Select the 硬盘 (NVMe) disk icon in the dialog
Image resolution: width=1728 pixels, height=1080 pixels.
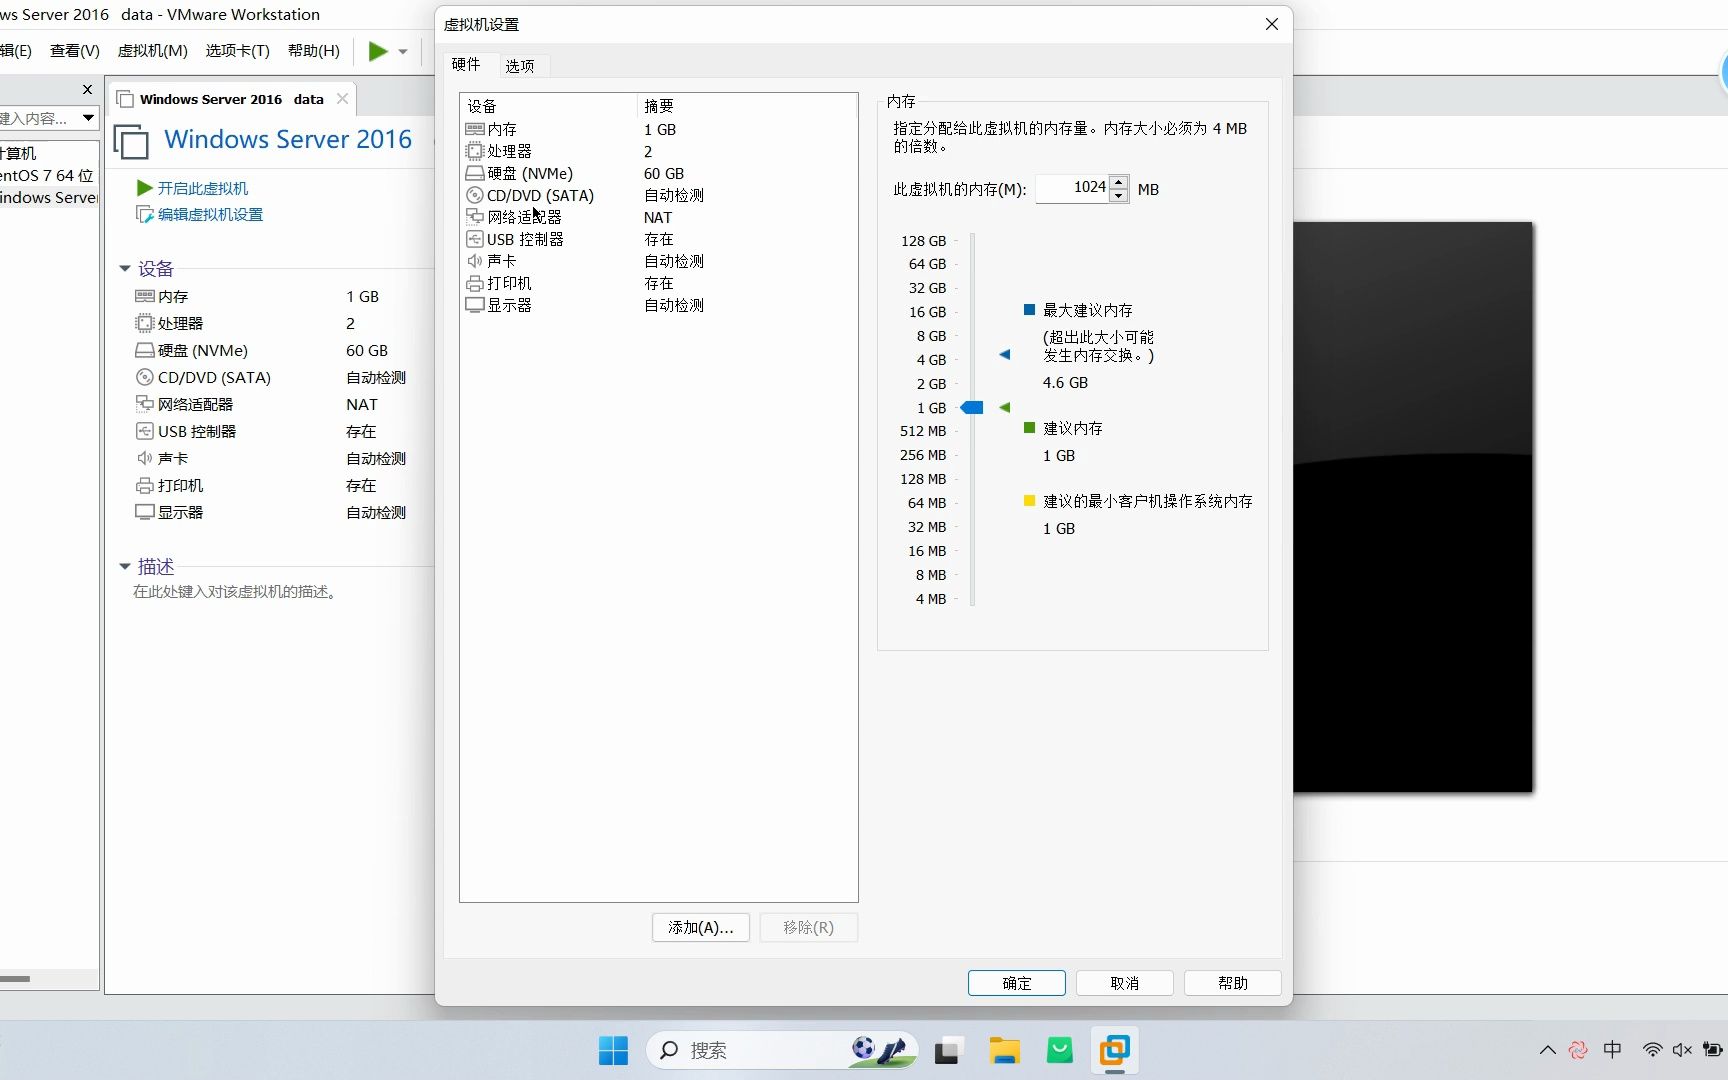click(x=475, y=173)
